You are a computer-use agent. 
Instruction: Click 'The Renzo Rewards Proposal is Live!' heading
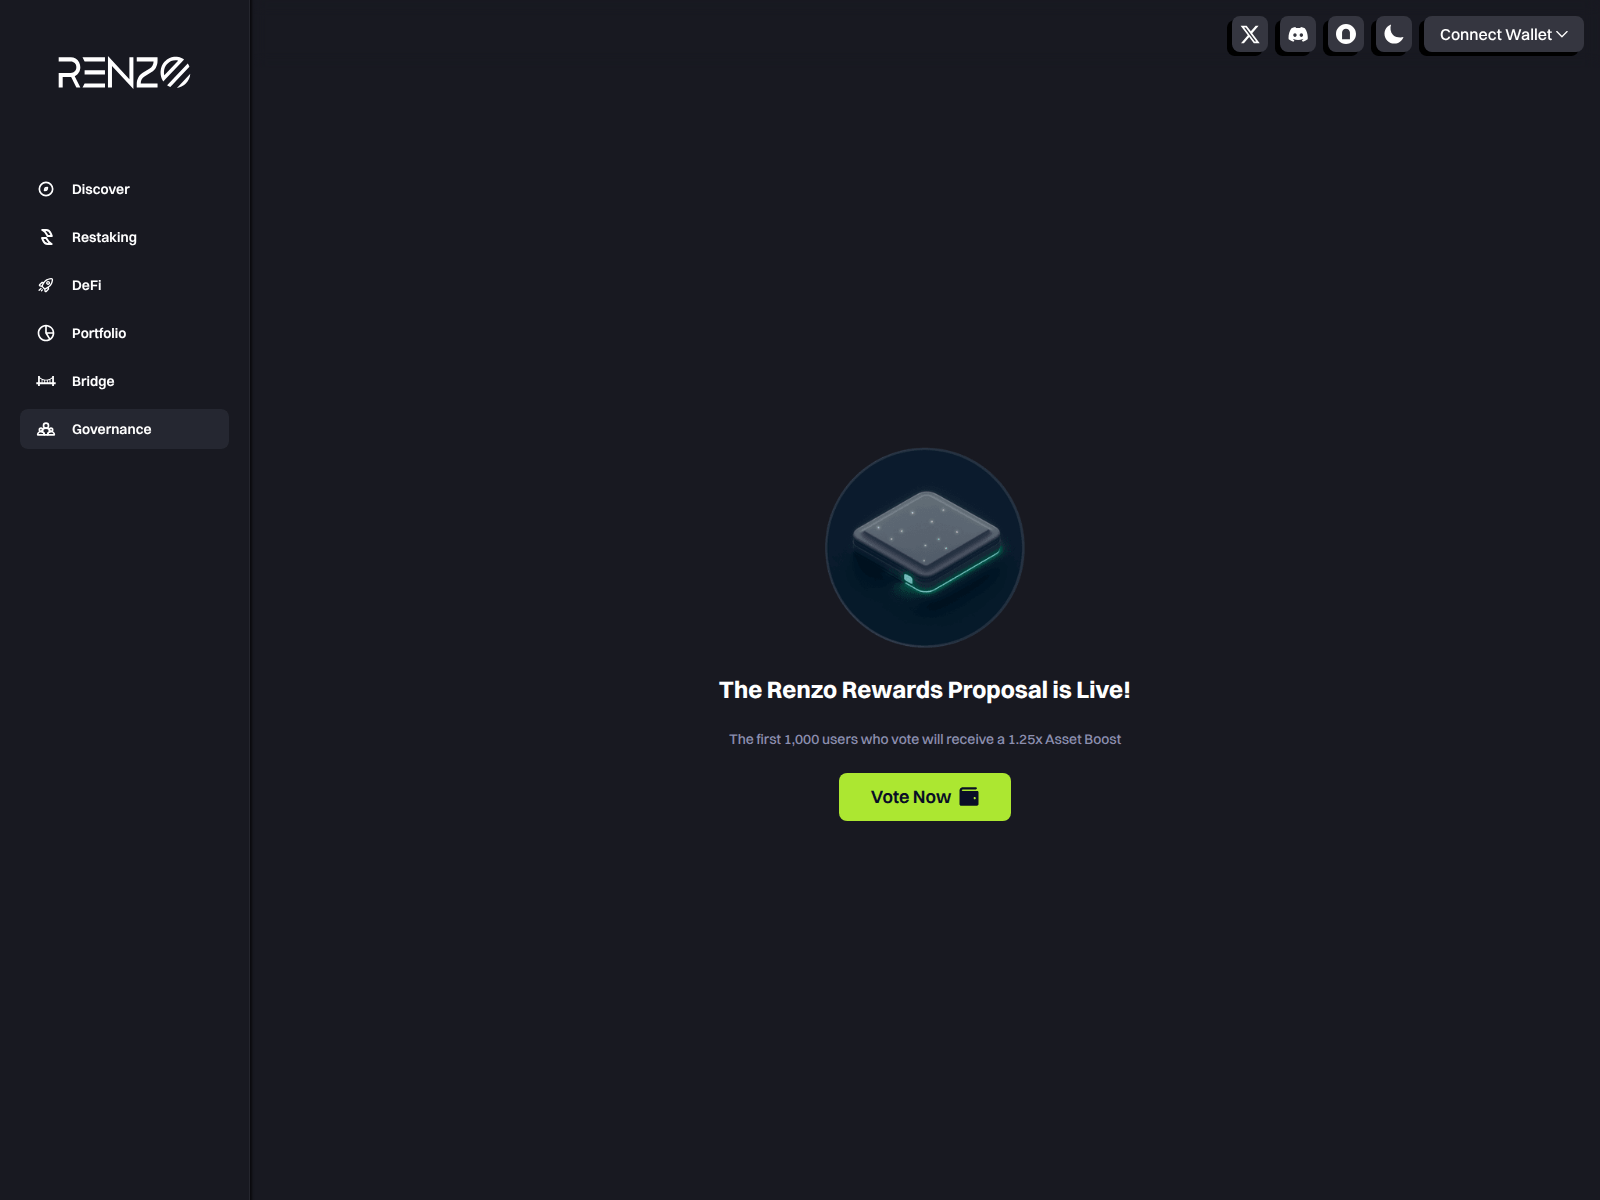[x=925, y=690]
